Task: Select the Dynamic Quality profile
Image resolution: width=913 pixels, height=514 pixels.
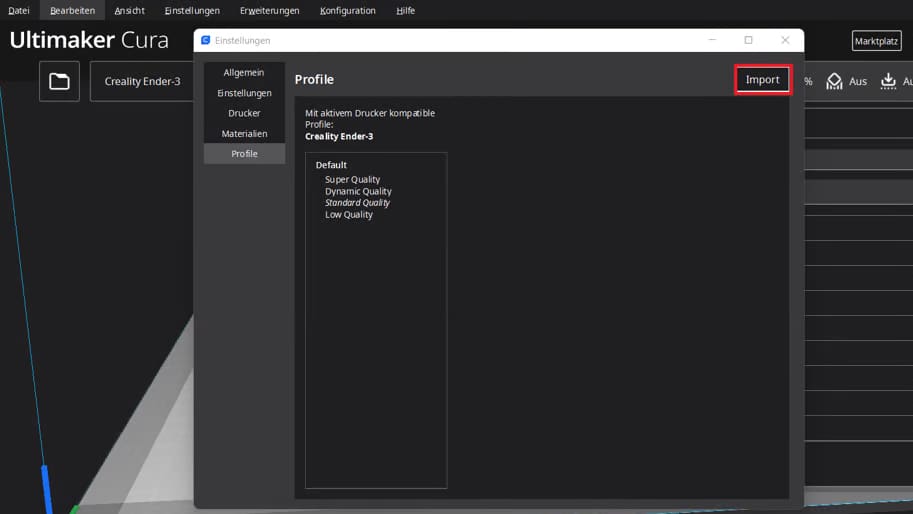Action: (x=358, y=191)
